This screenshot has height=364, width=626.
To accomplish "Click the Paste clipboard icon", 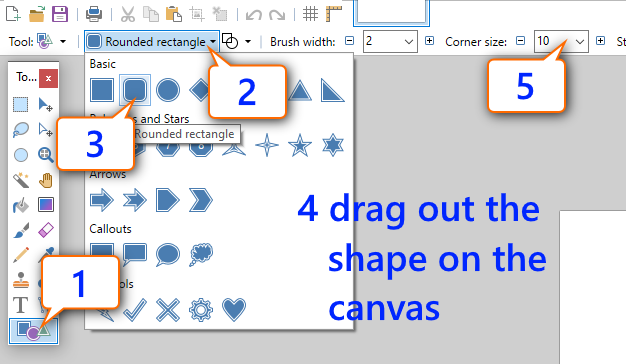I will [x=174, y=14].
